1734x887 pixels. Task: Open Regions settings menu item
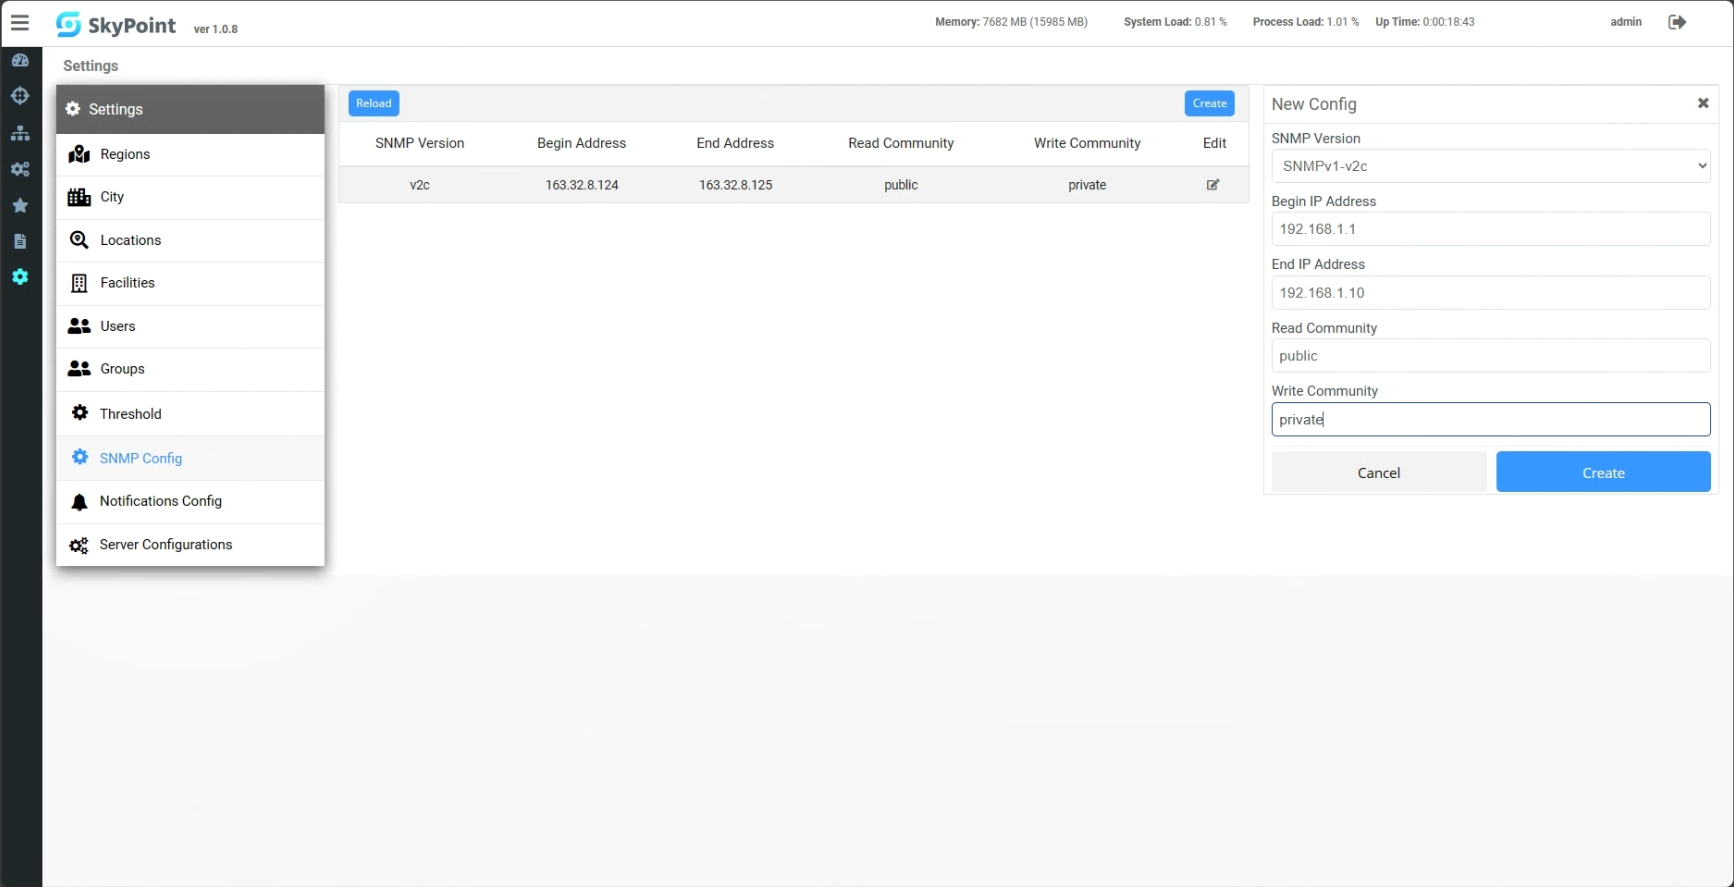click(125, 154)
